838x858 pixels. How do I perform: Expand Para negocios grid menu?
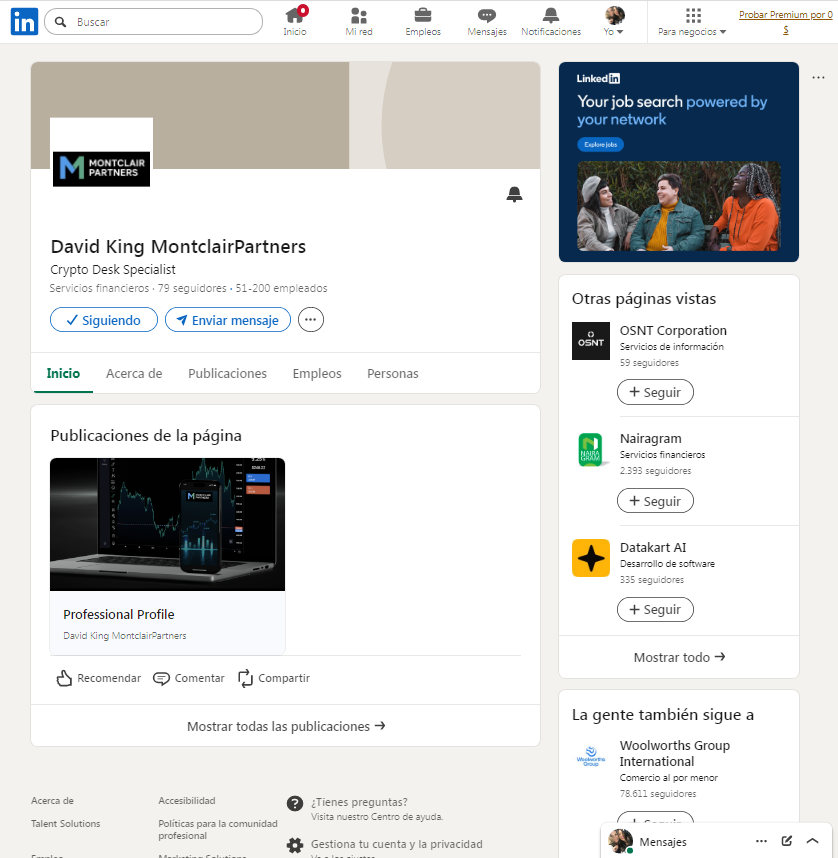[692, 22]
